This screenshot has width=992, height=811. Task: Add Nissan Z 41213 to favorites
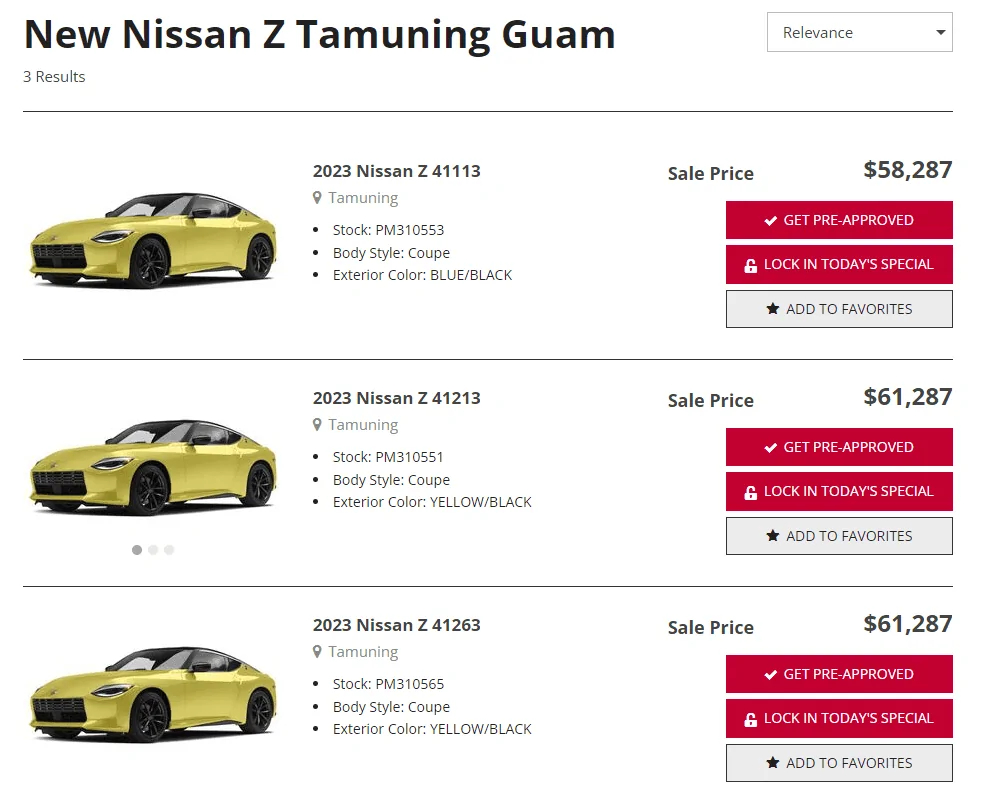click(x=839, y=536)
